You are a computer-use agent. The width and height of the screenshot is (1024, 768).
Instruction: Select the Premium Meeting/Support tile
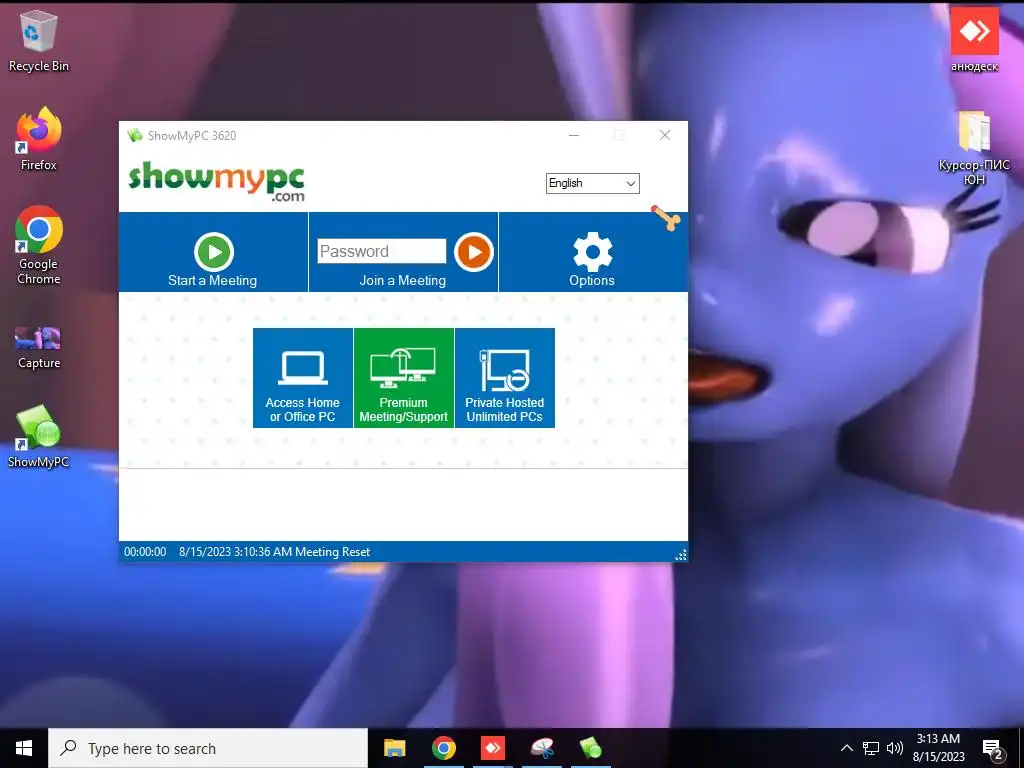click(x=404, y=378)
